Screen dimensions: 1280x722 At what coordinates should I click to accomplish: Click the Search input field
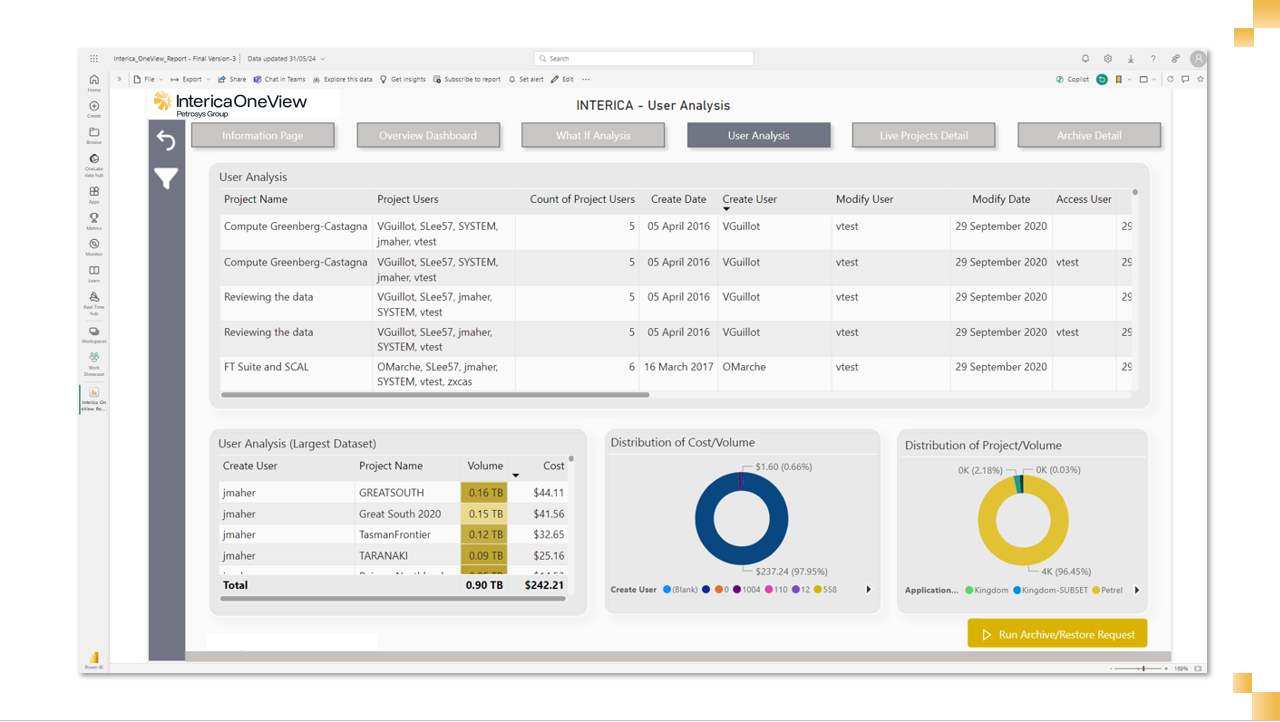(x=643, y=59)
